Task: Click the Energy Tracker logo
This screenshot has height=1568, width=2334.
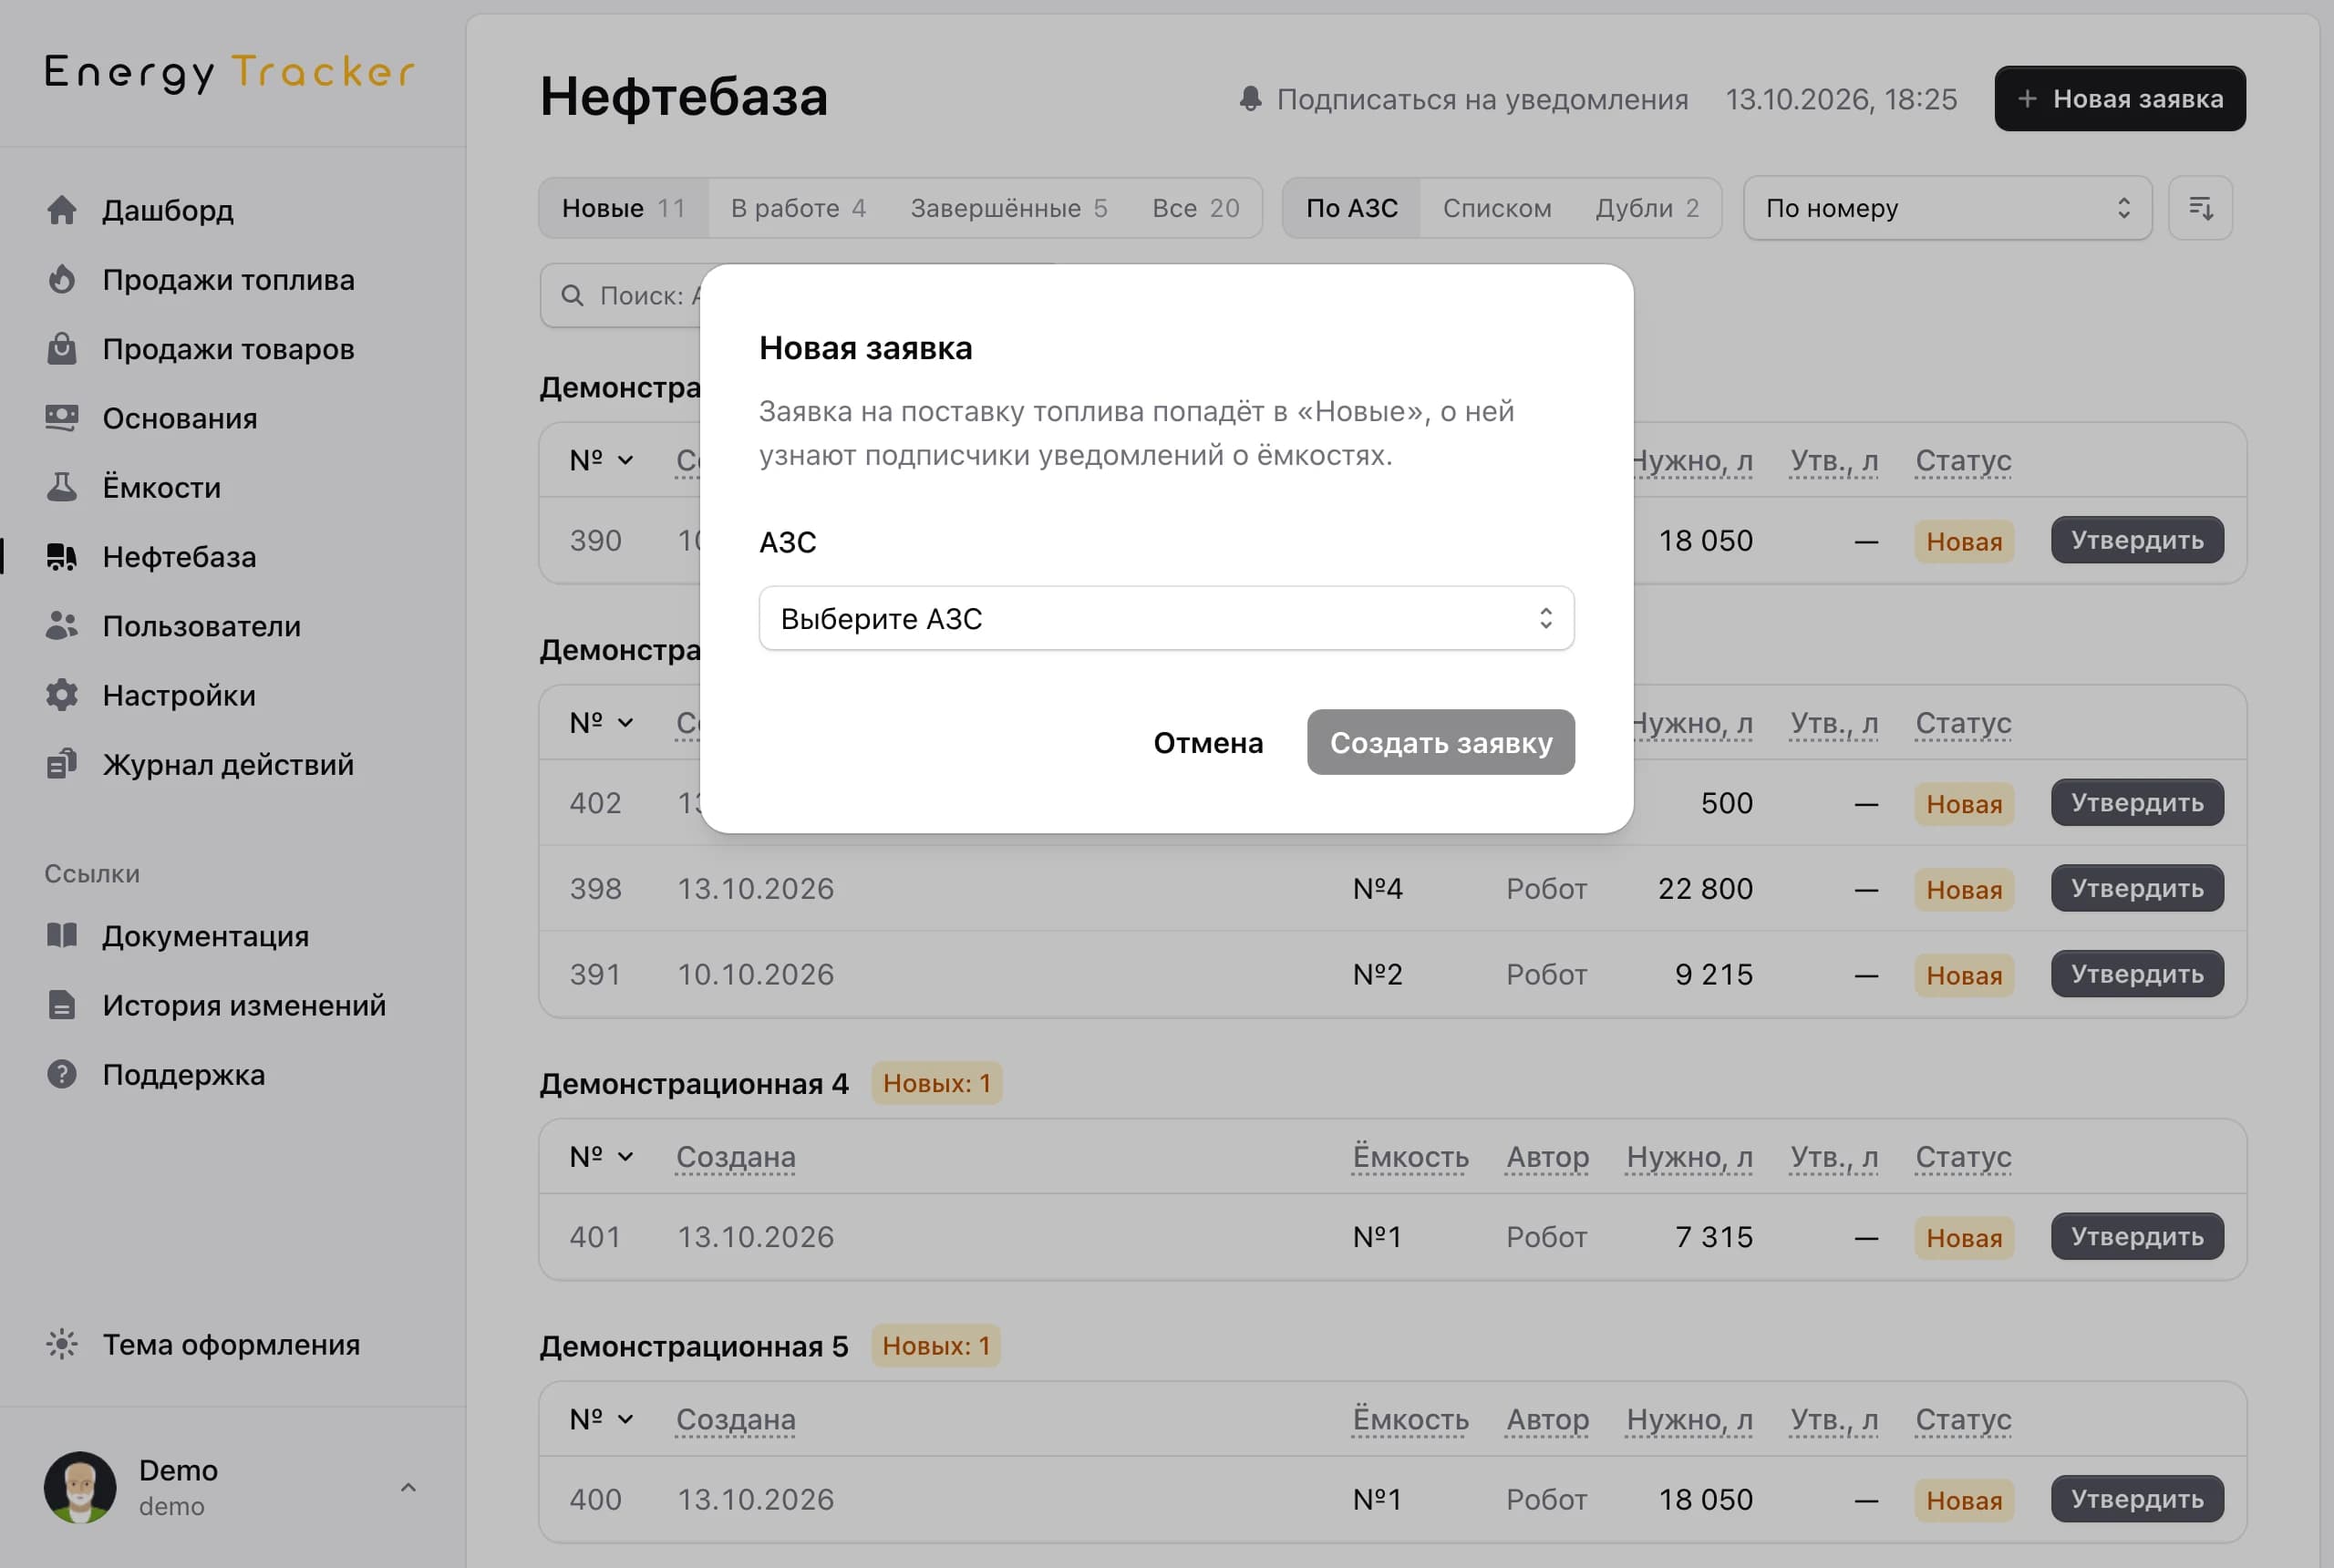Action: 230,73
